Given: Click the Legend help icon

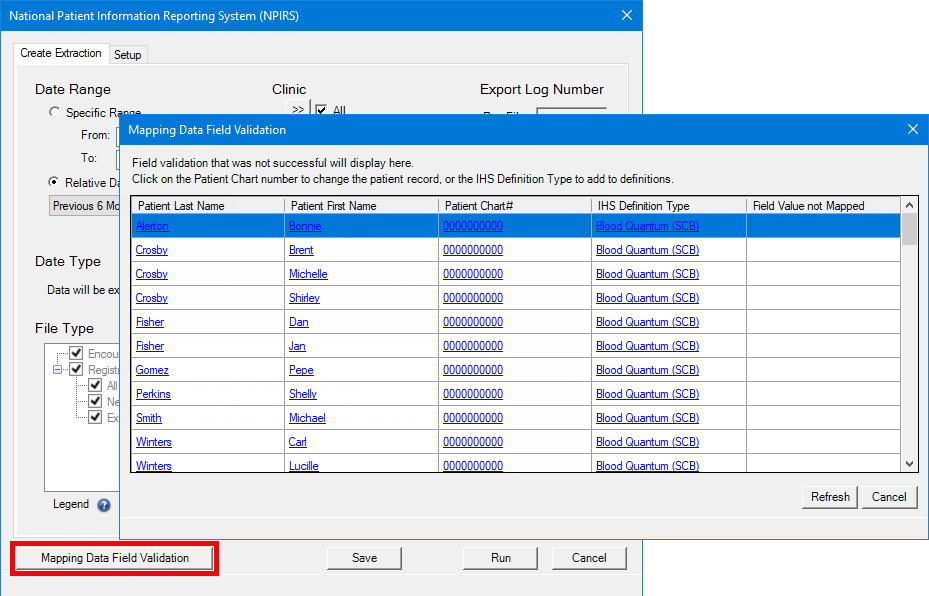Looking at the screenshot, I should click(x=104, y=505).
